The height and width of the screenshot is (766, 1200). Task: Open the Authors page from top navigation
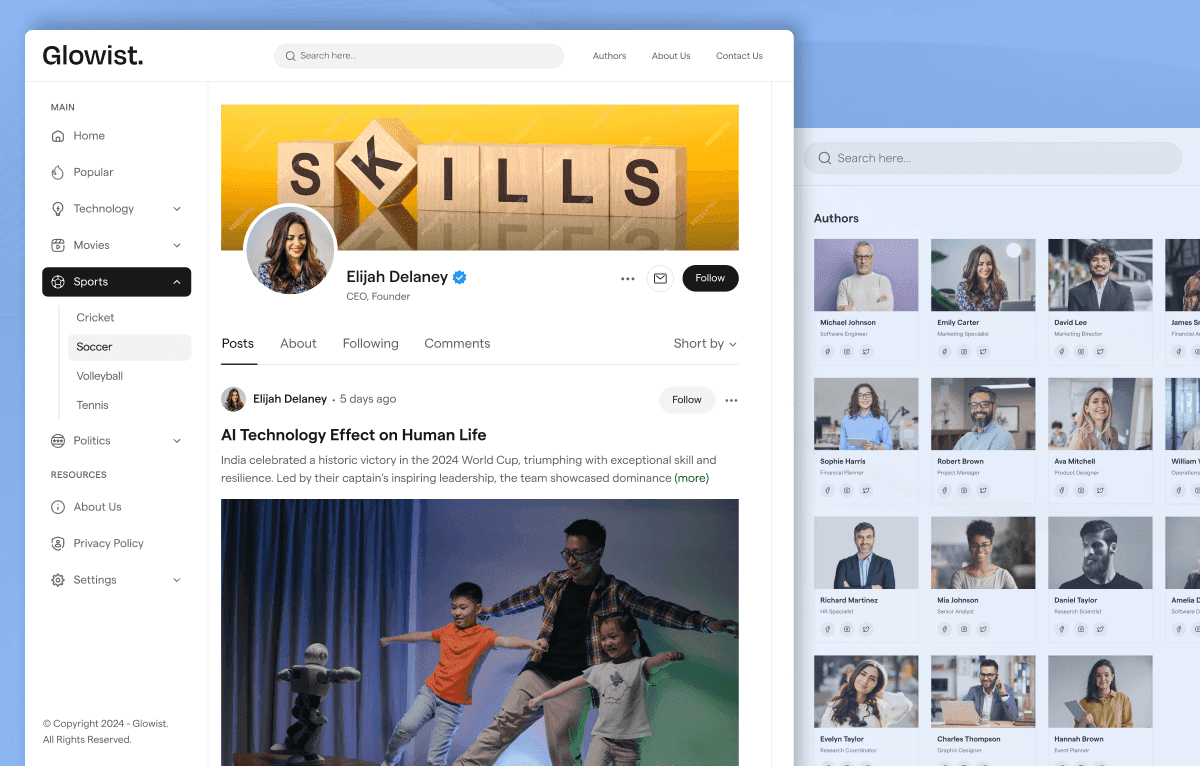pos(609,56)
